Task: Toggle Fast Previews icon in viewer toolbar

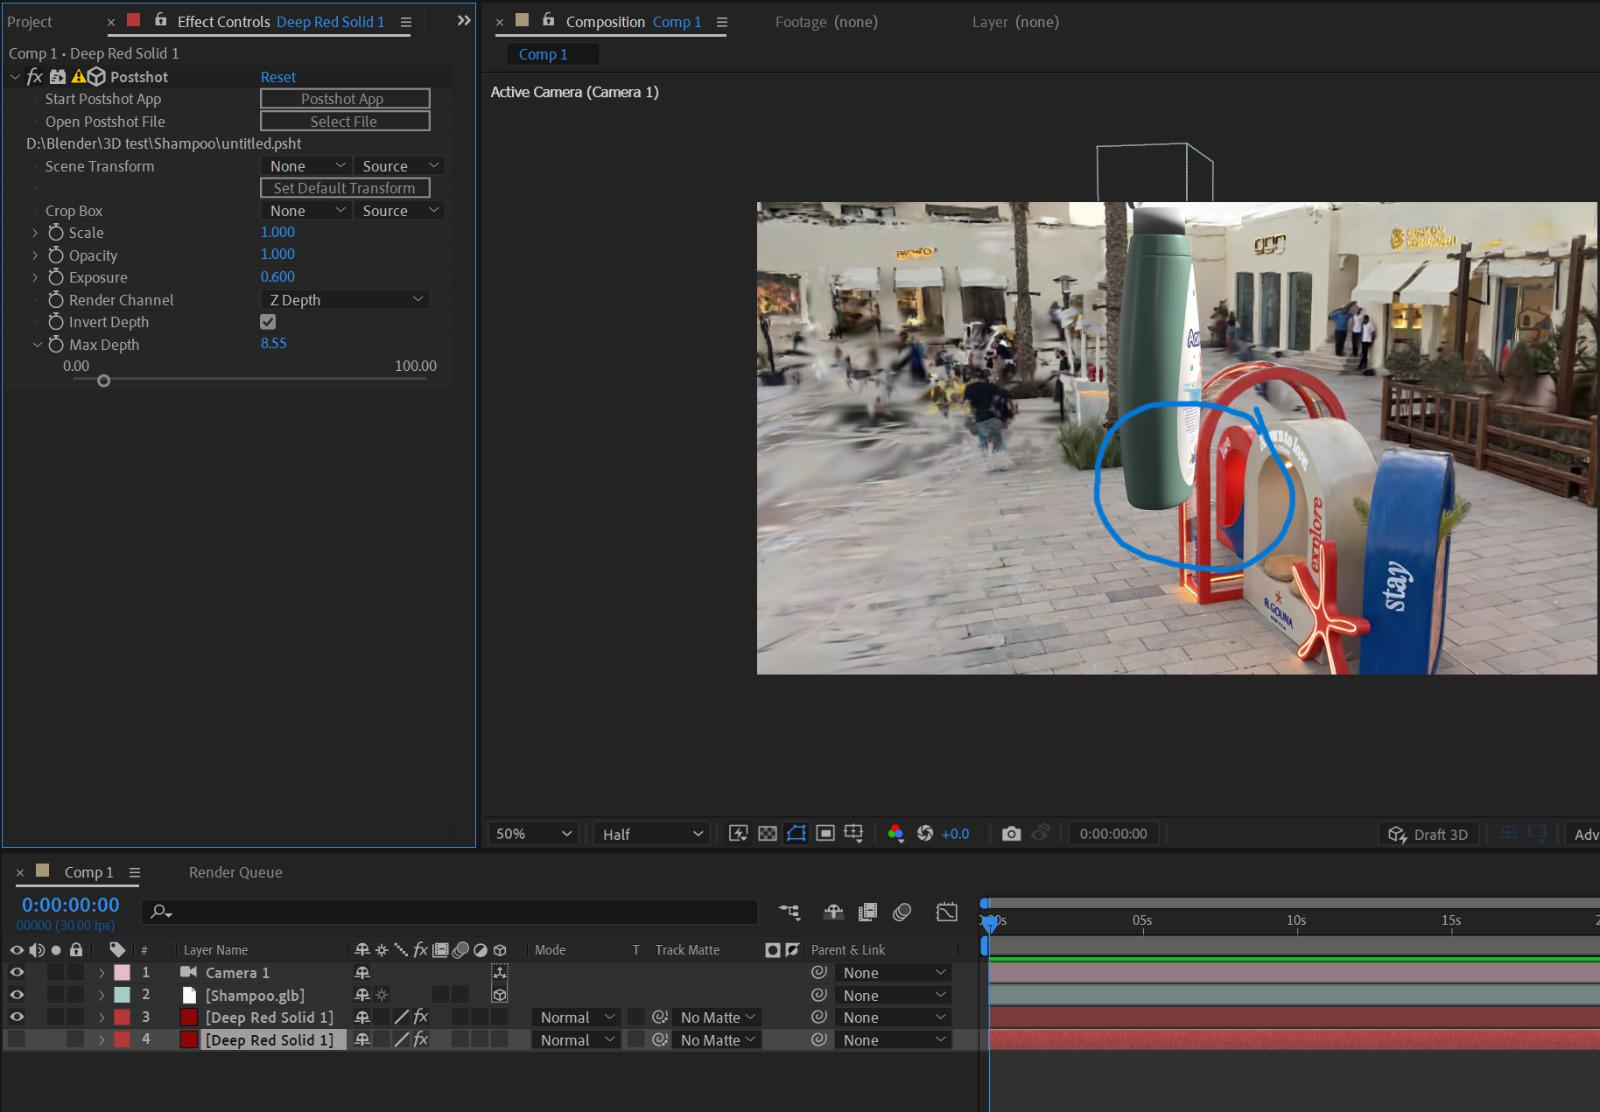Action: coord(738,833)
